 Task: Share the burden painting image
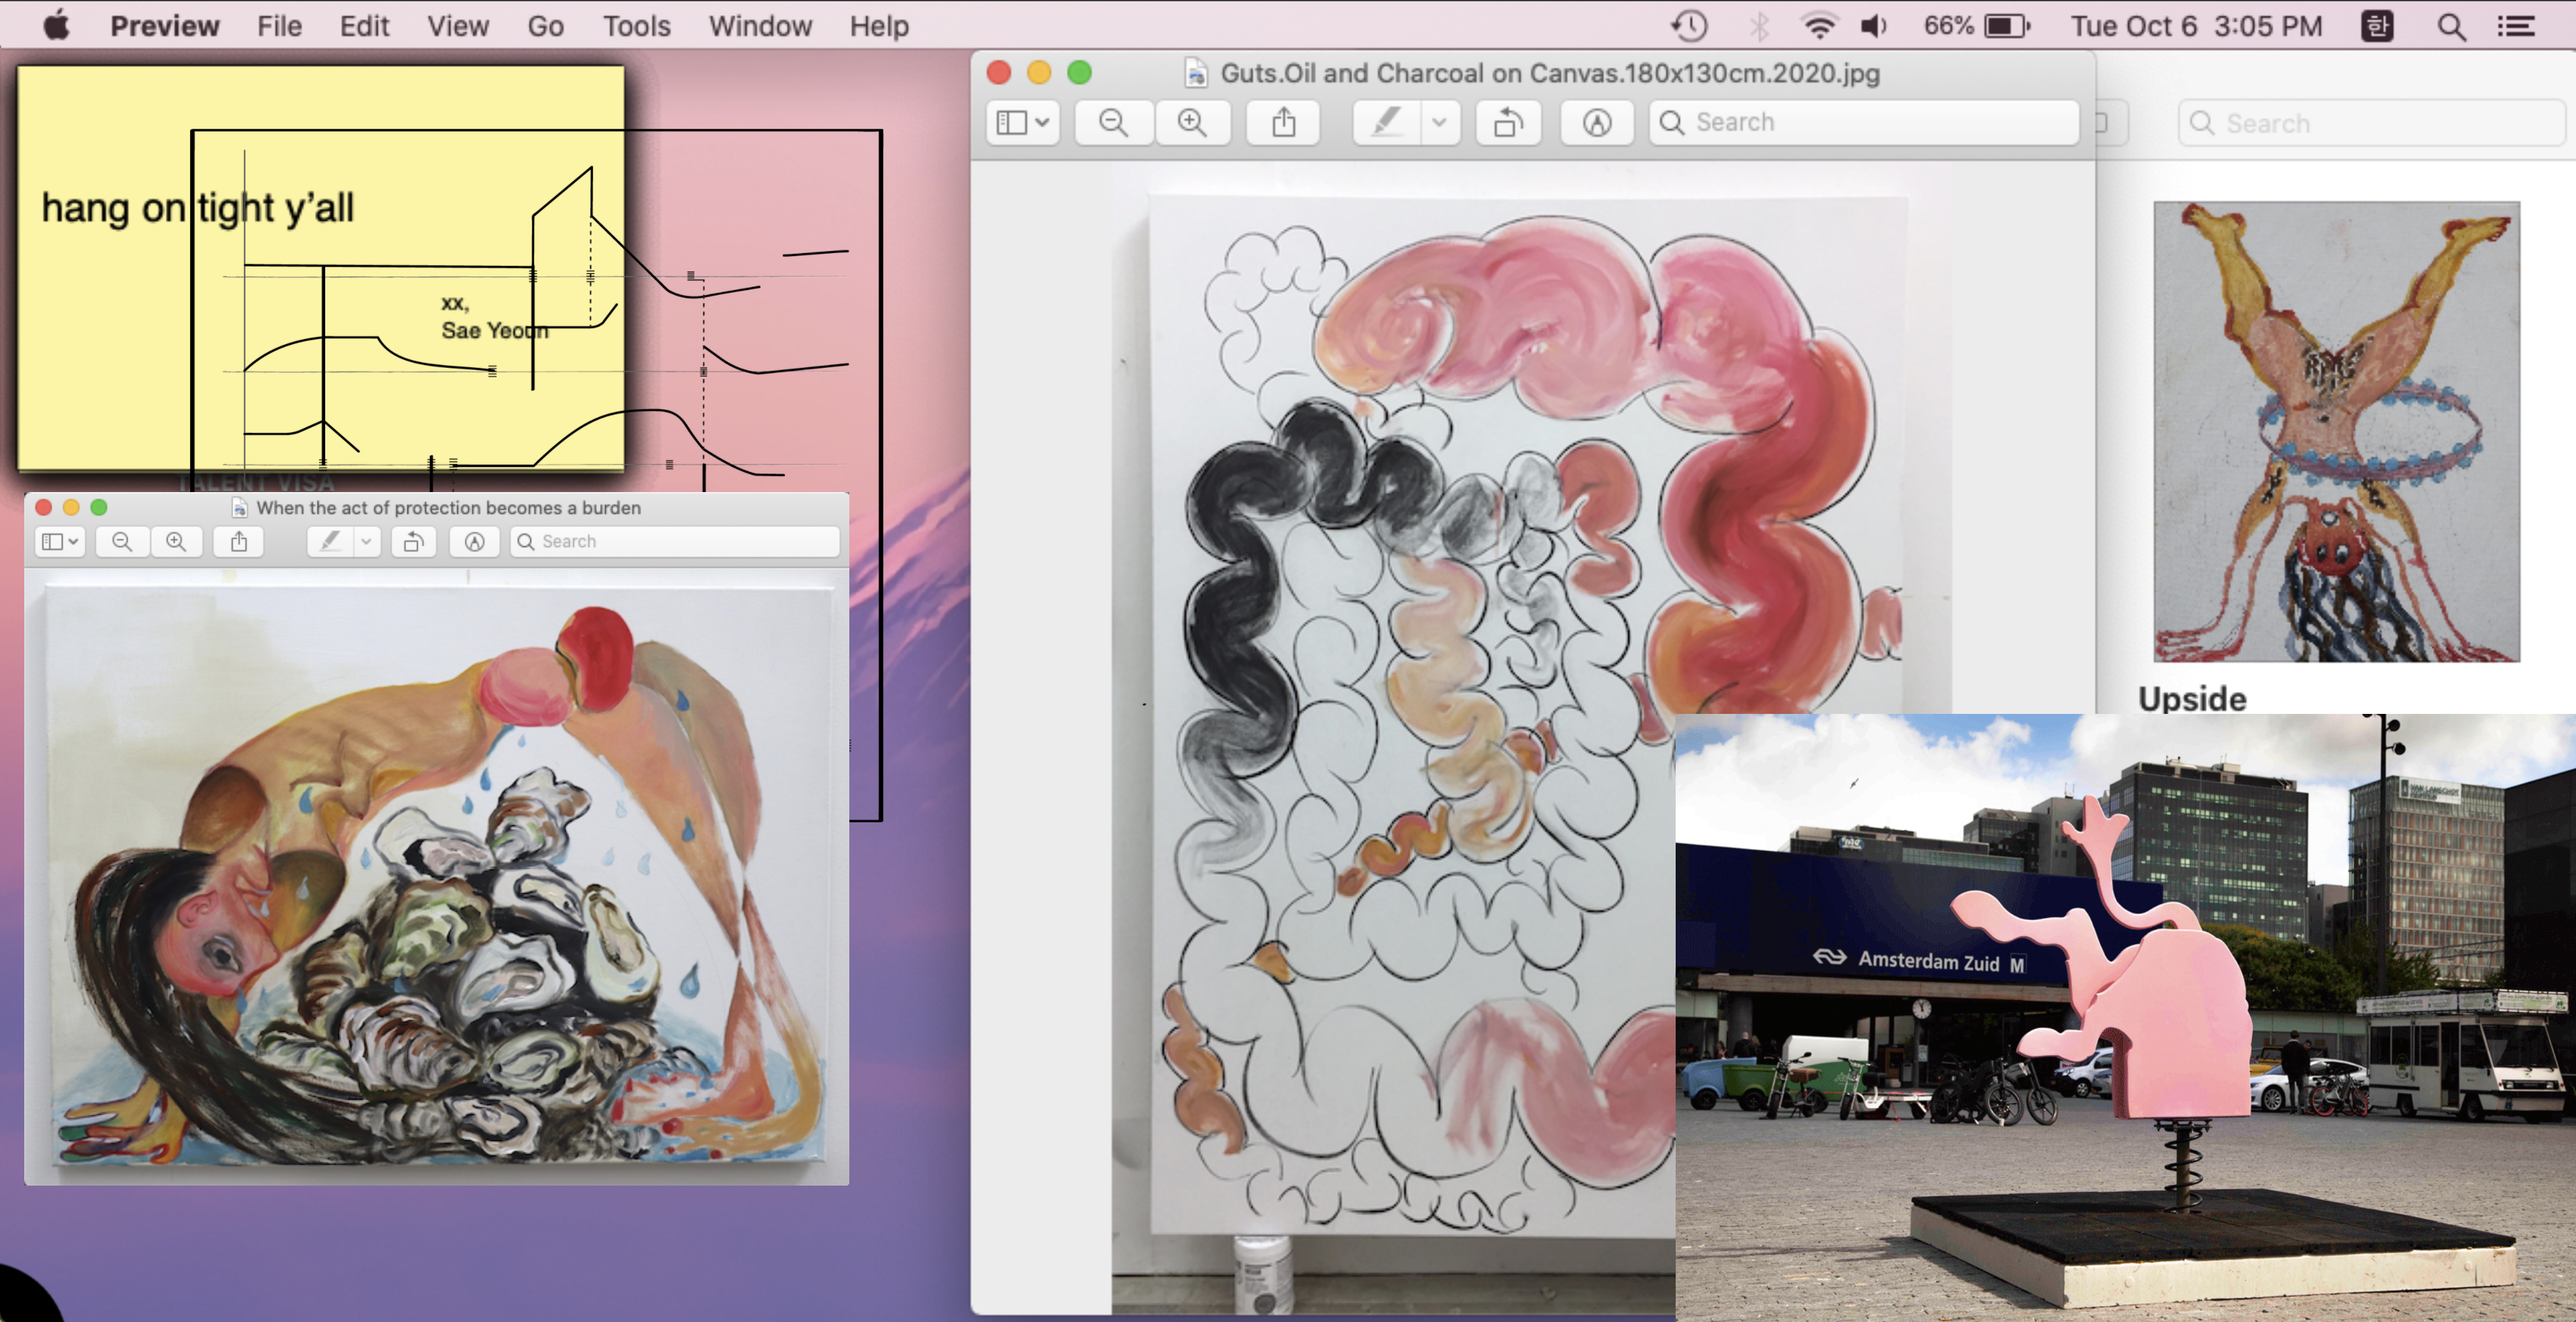239,541
